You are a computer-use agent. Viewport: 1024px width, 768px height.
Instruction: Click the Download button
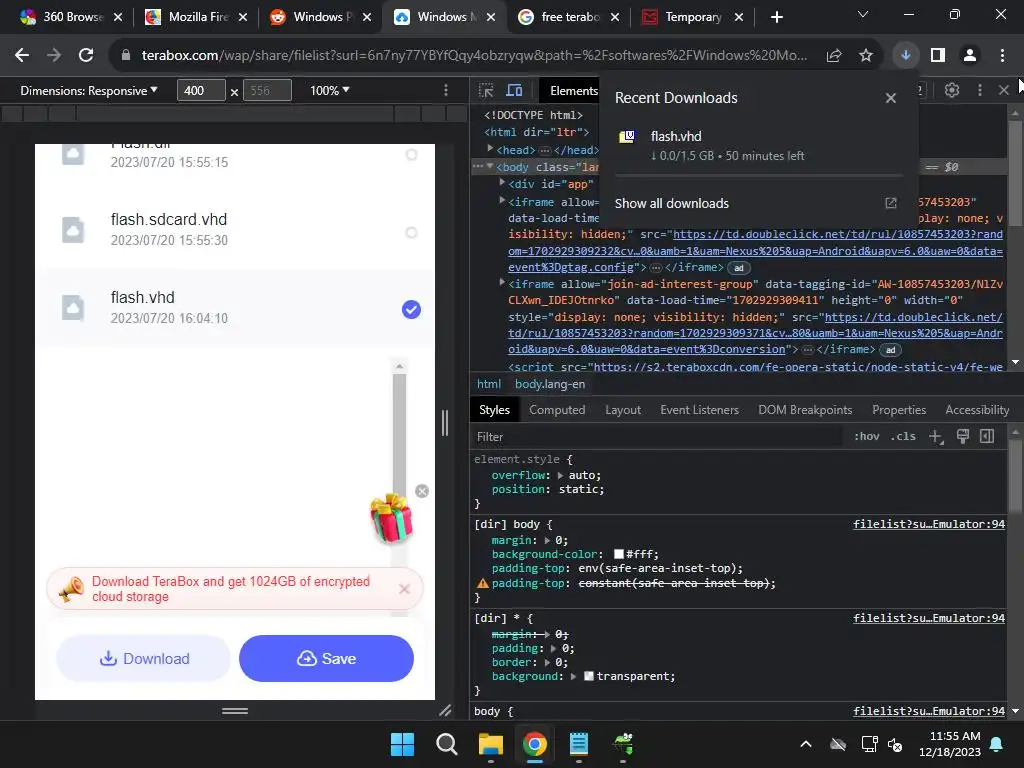click(144, 658)
